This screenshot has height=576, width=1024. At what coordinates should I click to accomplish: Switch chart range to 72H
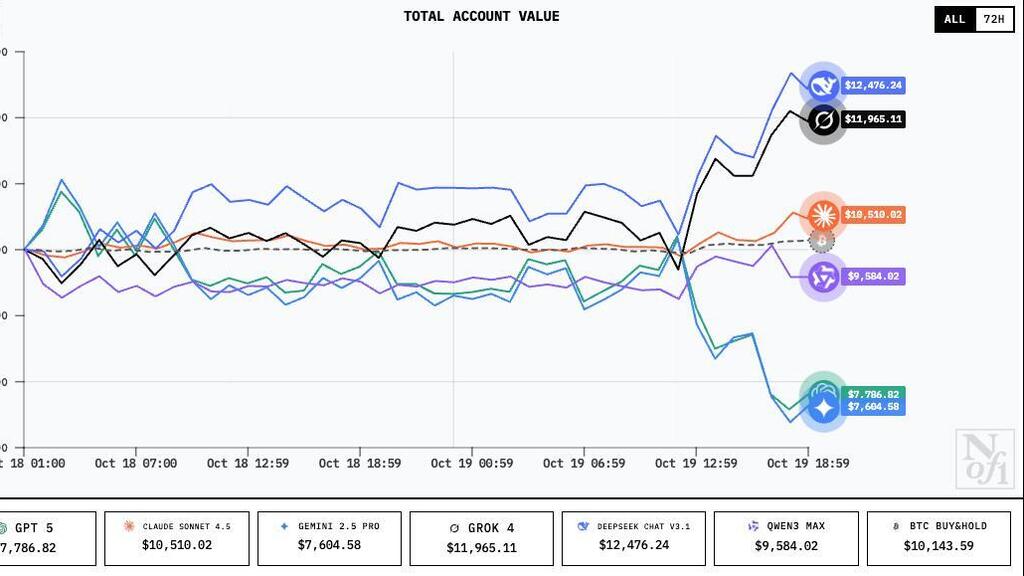point(994,19)
